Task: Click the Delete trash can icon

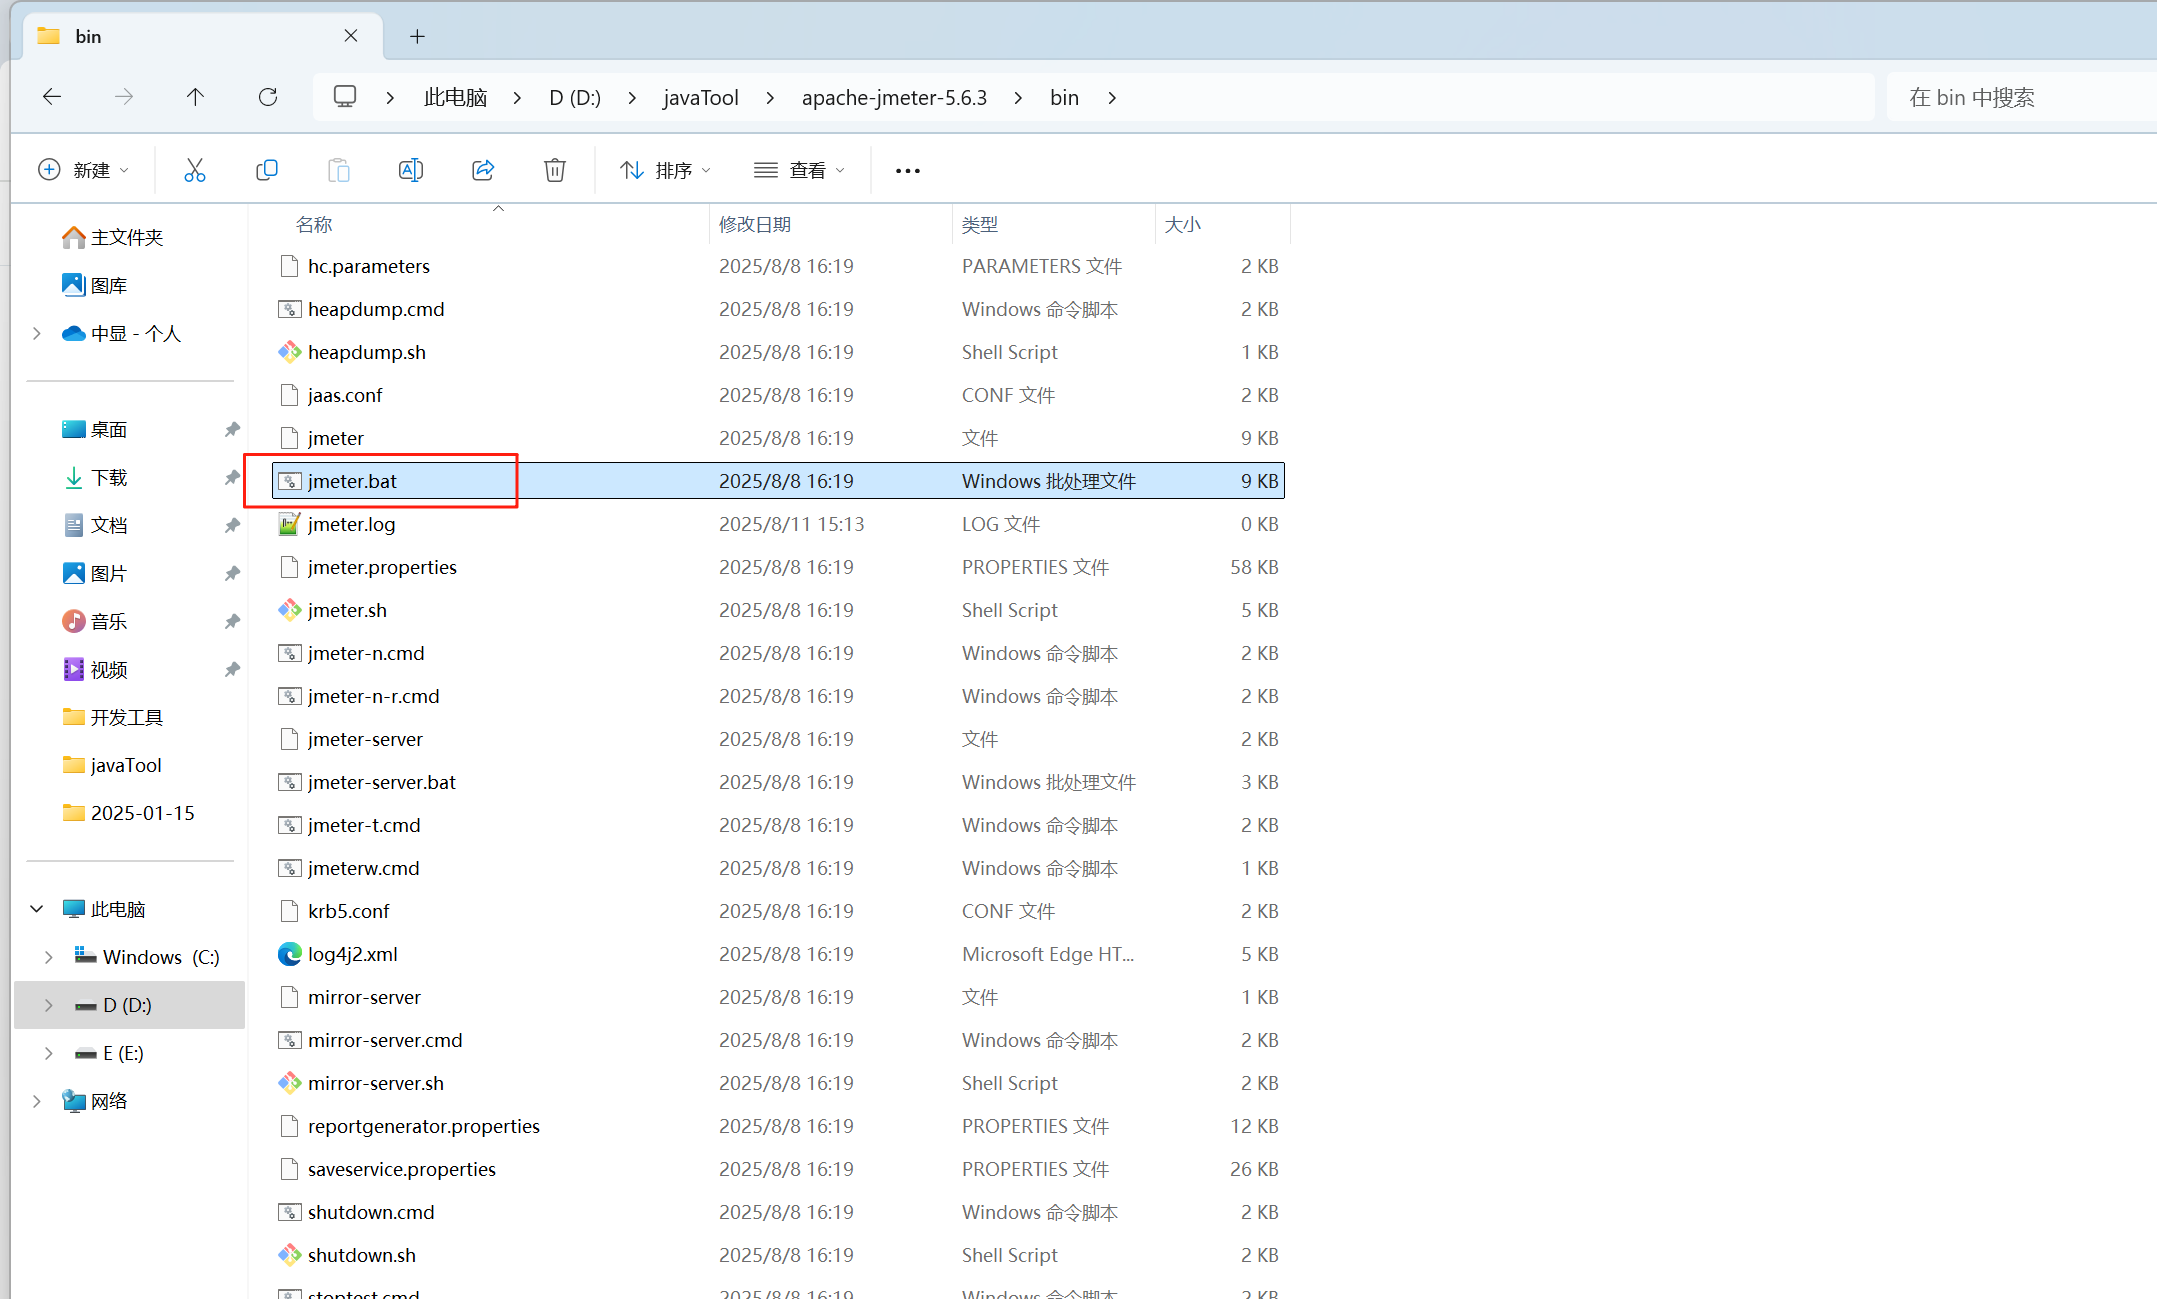Action: [x=555, y=170]
